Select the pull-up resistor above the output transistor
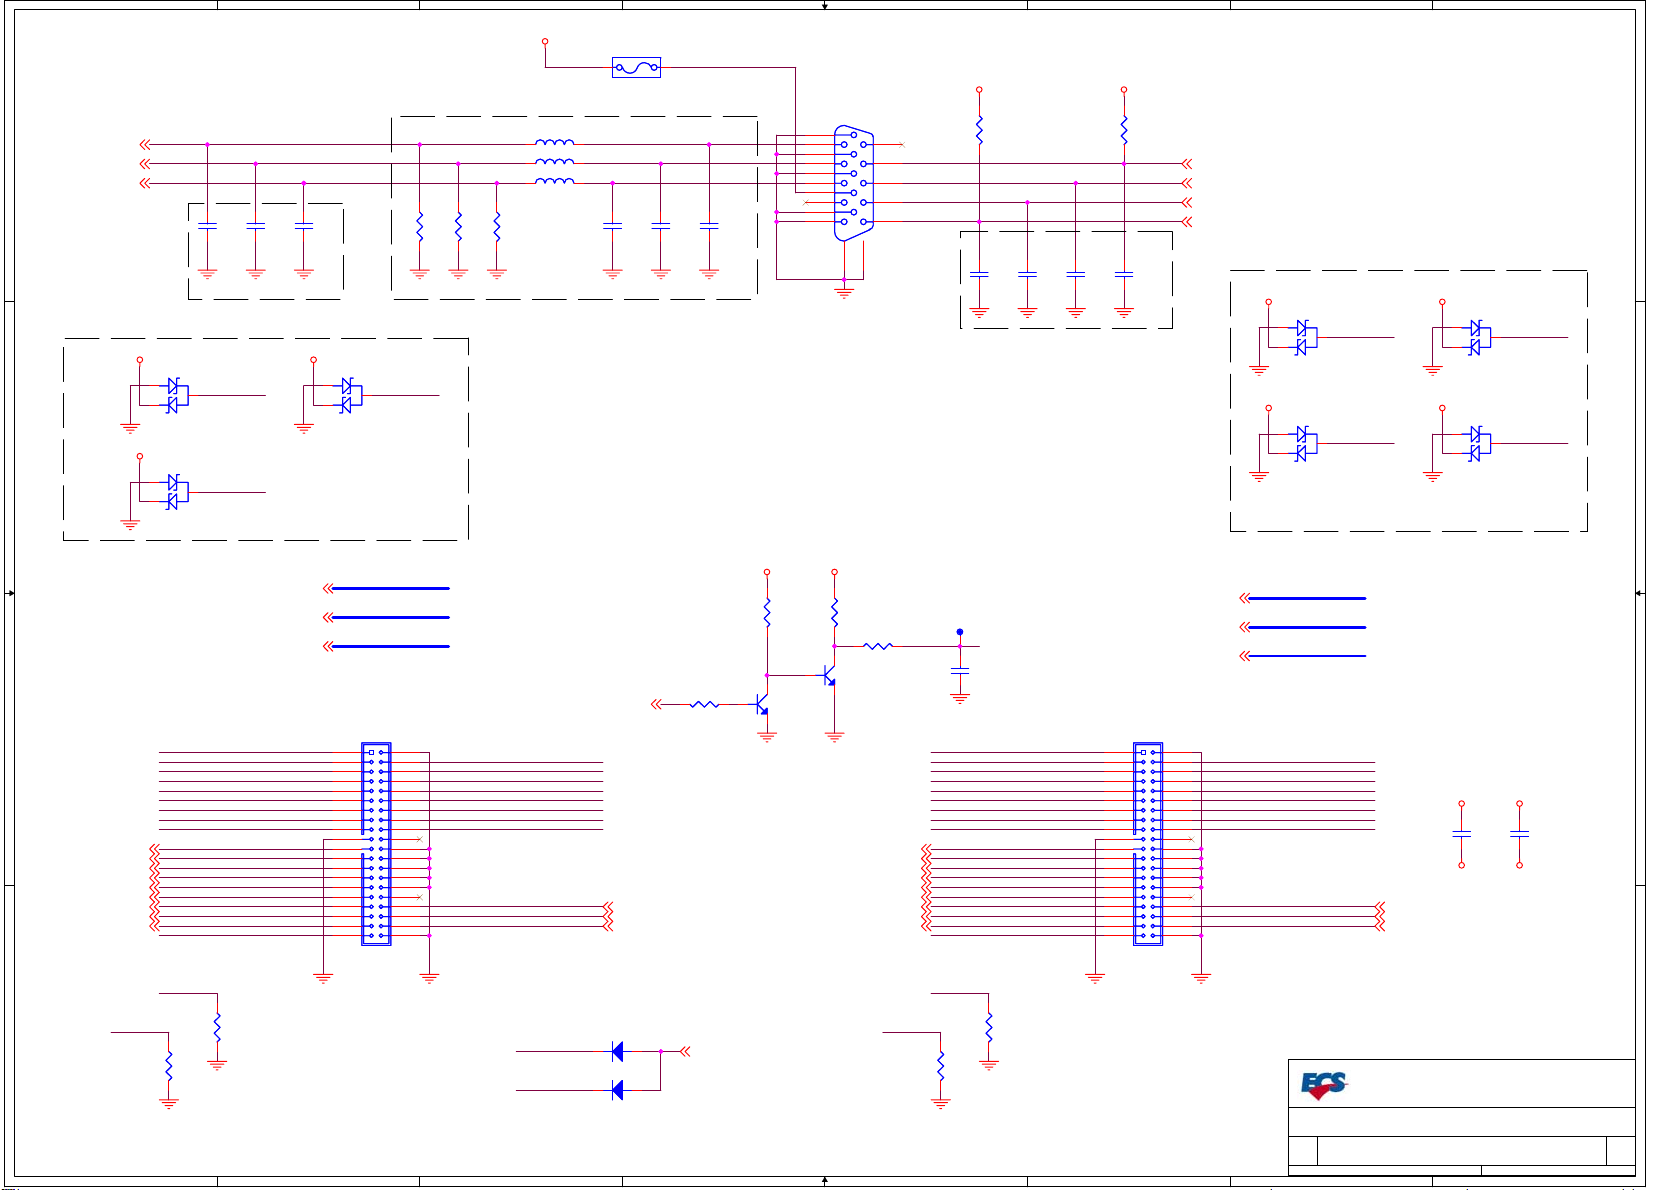Image resolution: width=1655 pixels, height=1190 pixels. pos(834,612)
